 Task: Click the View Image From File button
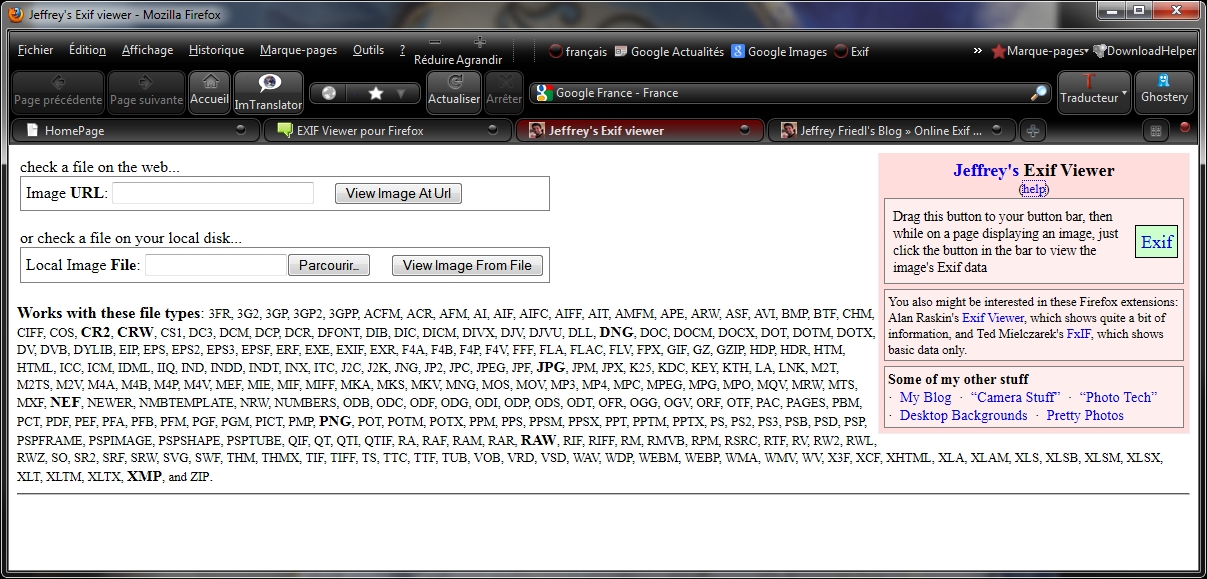467,265
